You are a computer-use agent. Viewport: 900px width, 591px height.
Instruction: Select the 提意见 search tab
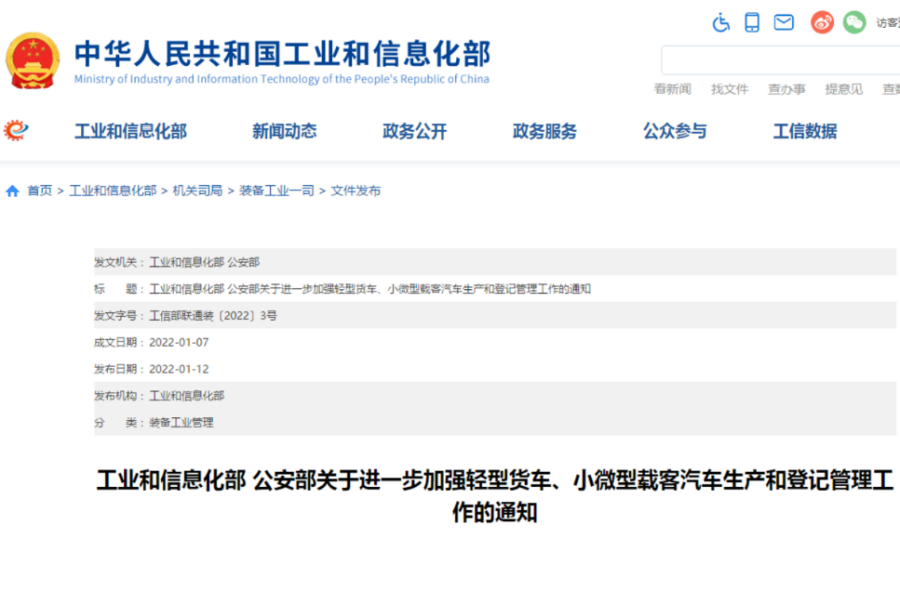844,89
